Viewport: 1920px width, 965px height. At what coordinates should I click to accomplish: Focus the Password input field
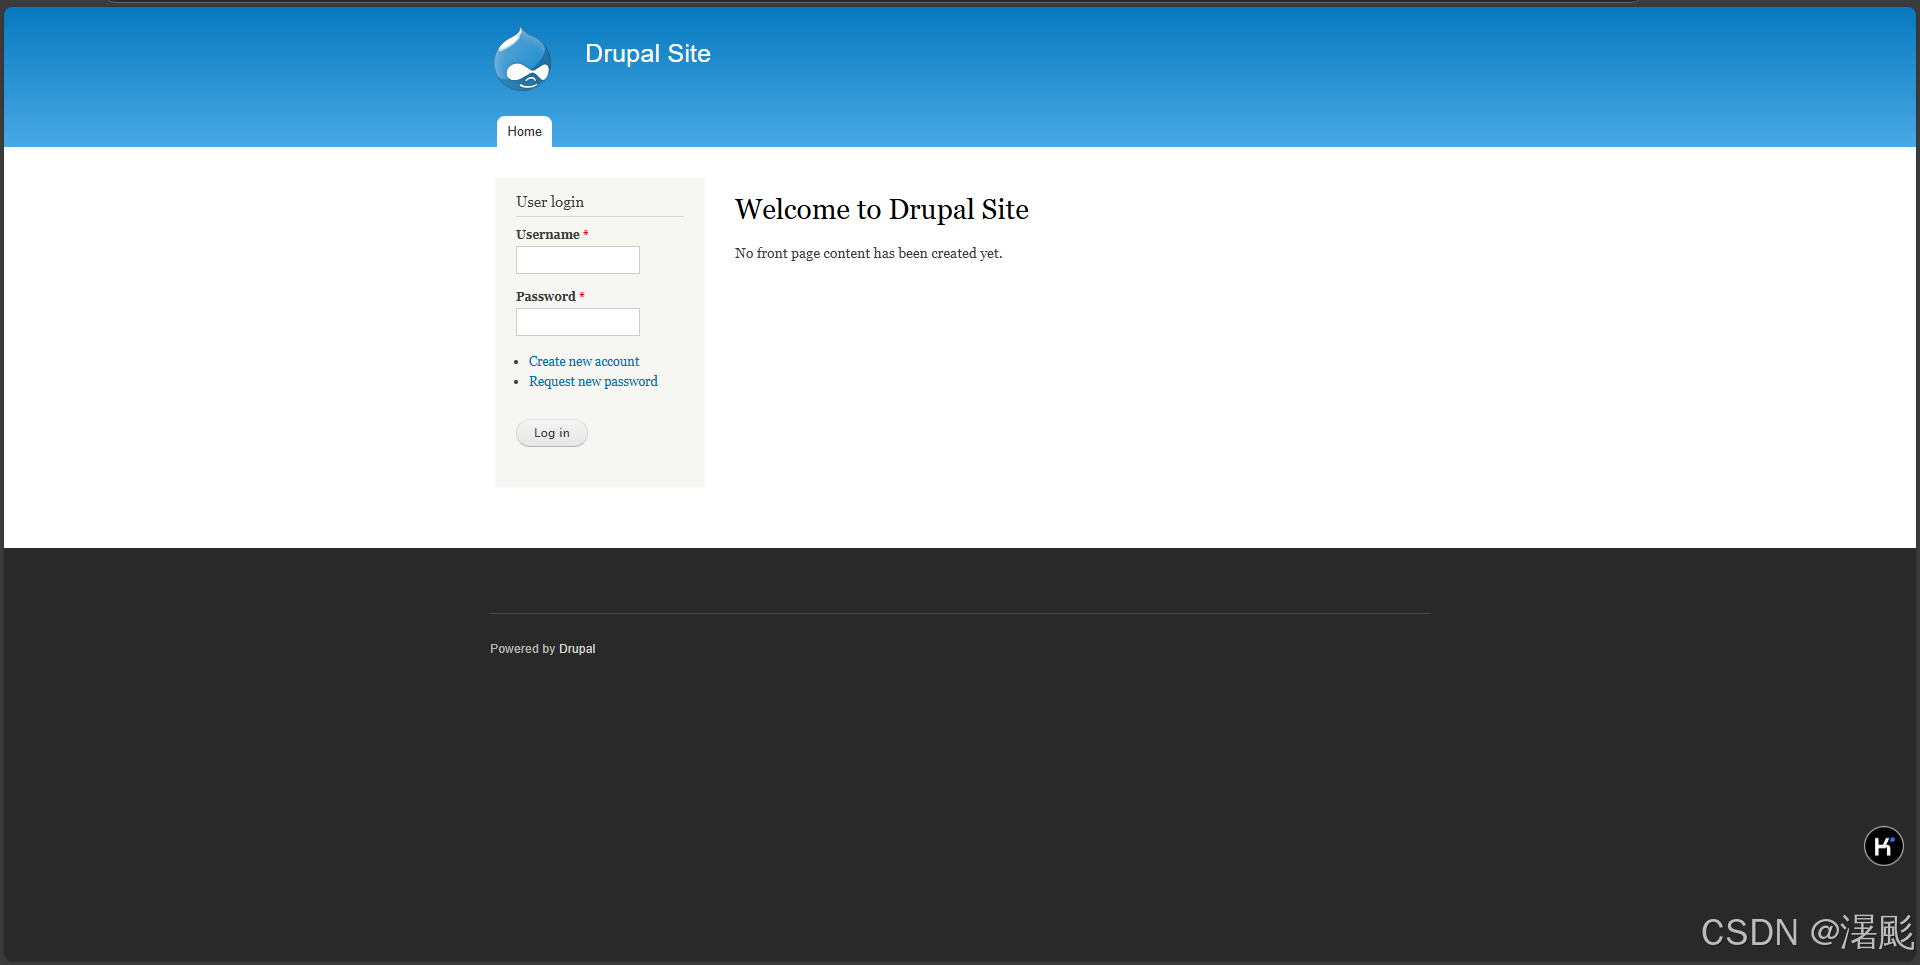[x=578, y=322]
